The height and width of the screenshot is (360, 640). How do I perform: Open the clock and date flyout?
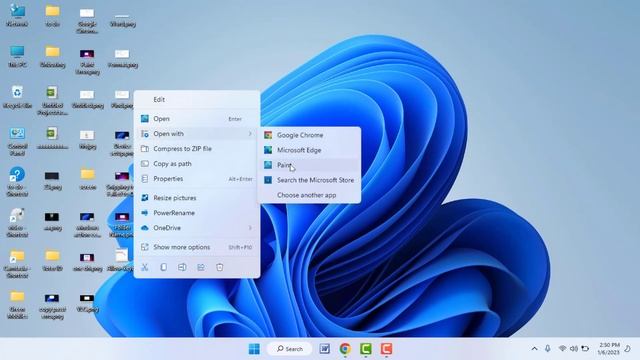(x=609, y=349)
